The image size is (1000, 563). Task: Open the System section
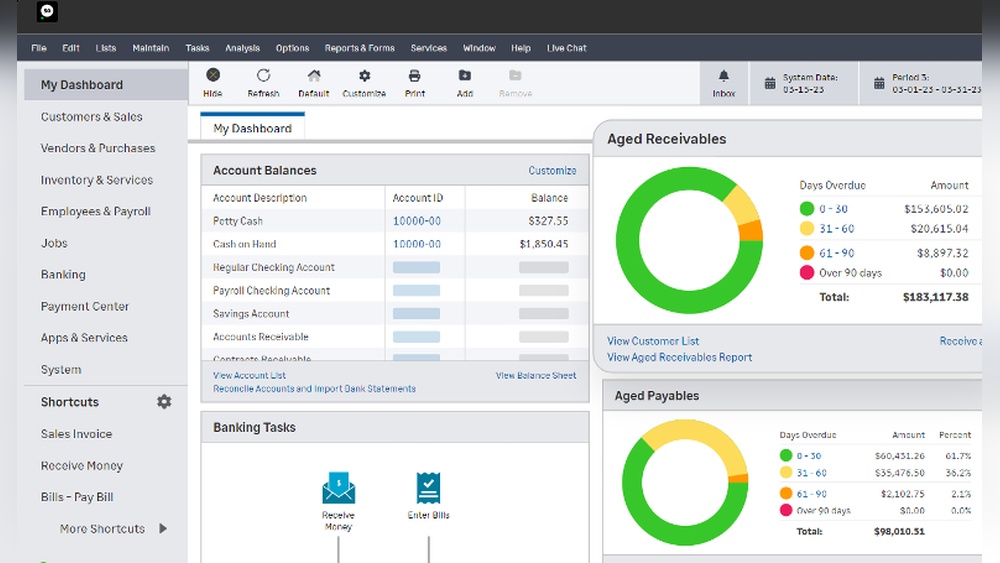tap(61, 369)
